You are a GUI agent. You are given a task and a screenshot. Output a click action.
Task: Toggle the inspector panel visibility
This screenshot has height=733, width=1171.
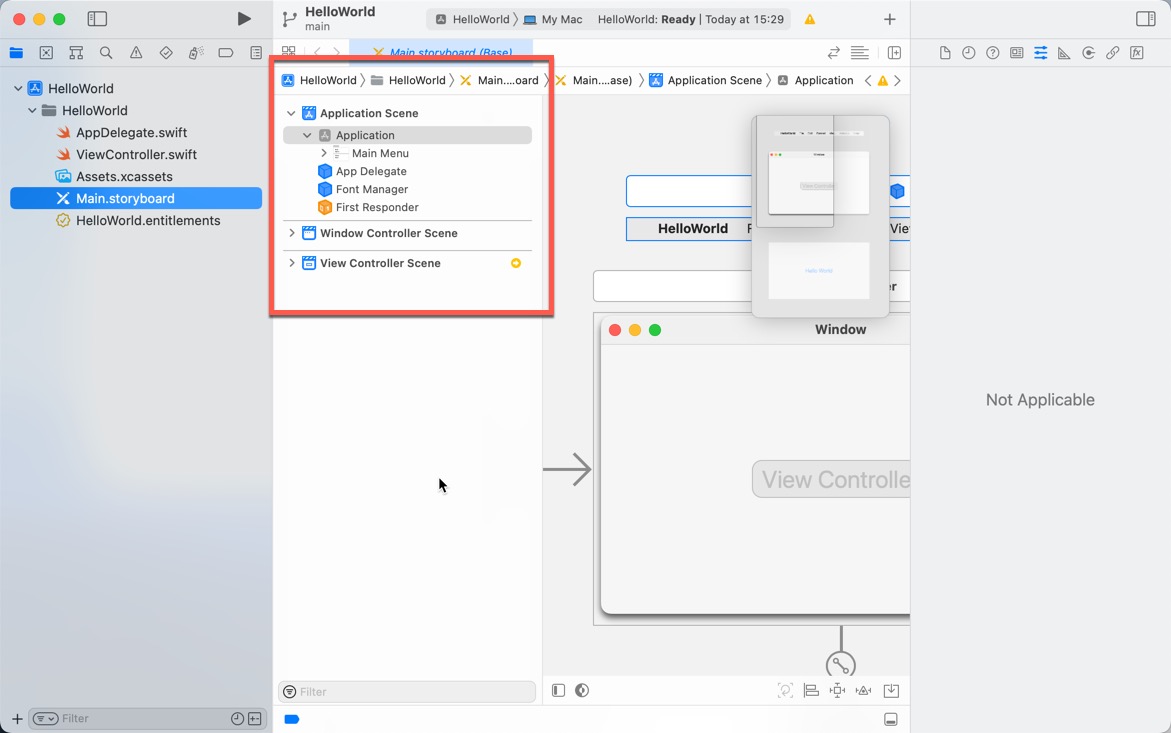(x=1146, y=19)
